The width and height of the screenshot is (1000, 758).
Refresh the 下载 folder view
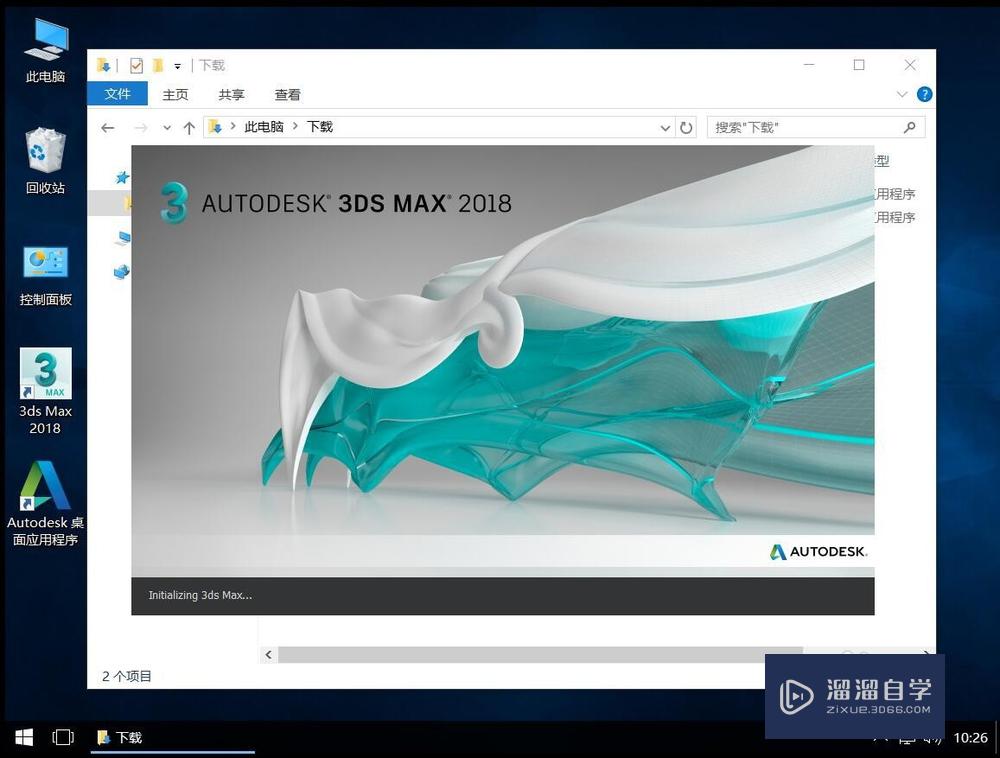pos(686,128)
